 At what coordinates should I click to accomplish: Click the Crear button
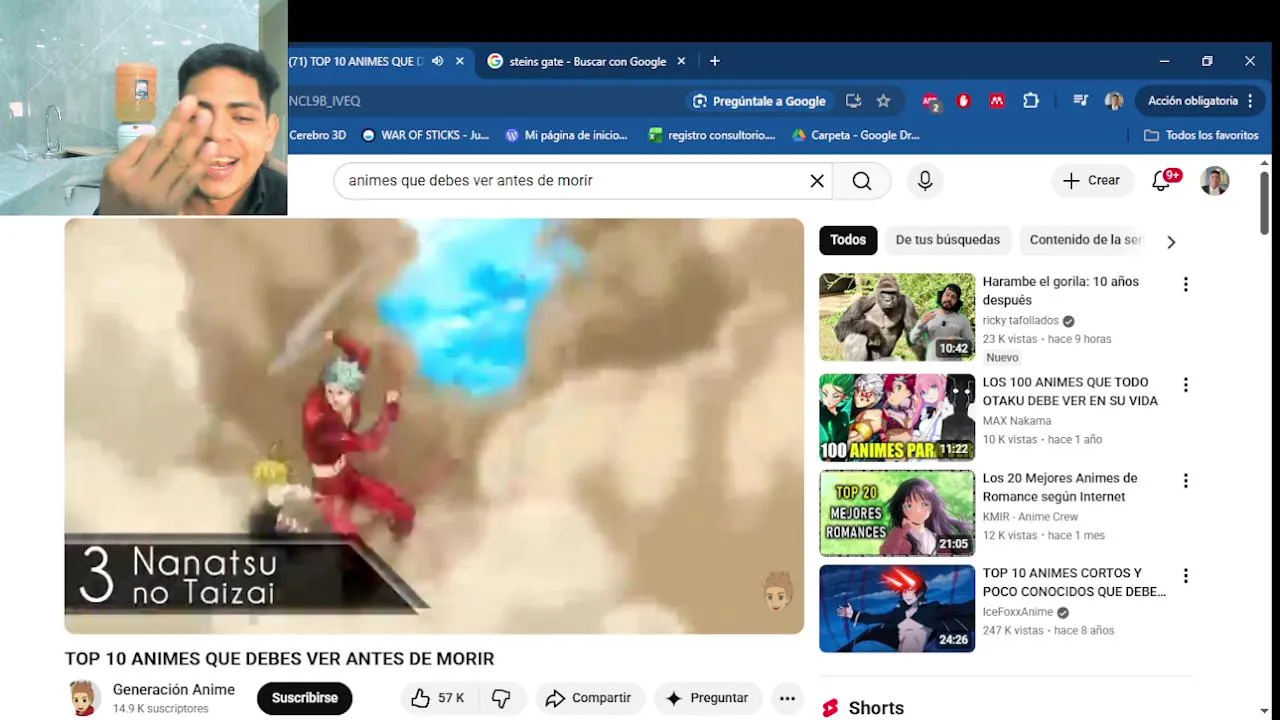1091,181
